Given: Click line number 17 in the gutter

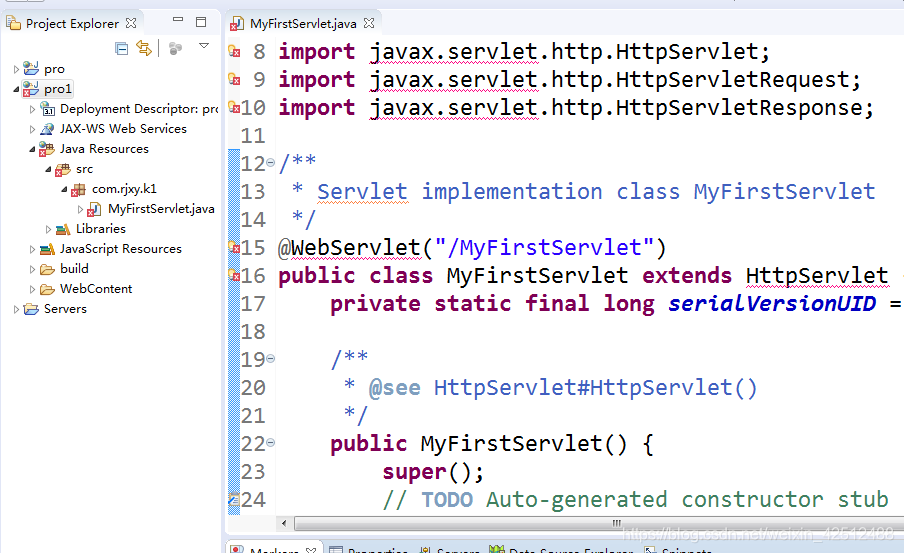Looking at the screenshot, I should tap(253, 303).
